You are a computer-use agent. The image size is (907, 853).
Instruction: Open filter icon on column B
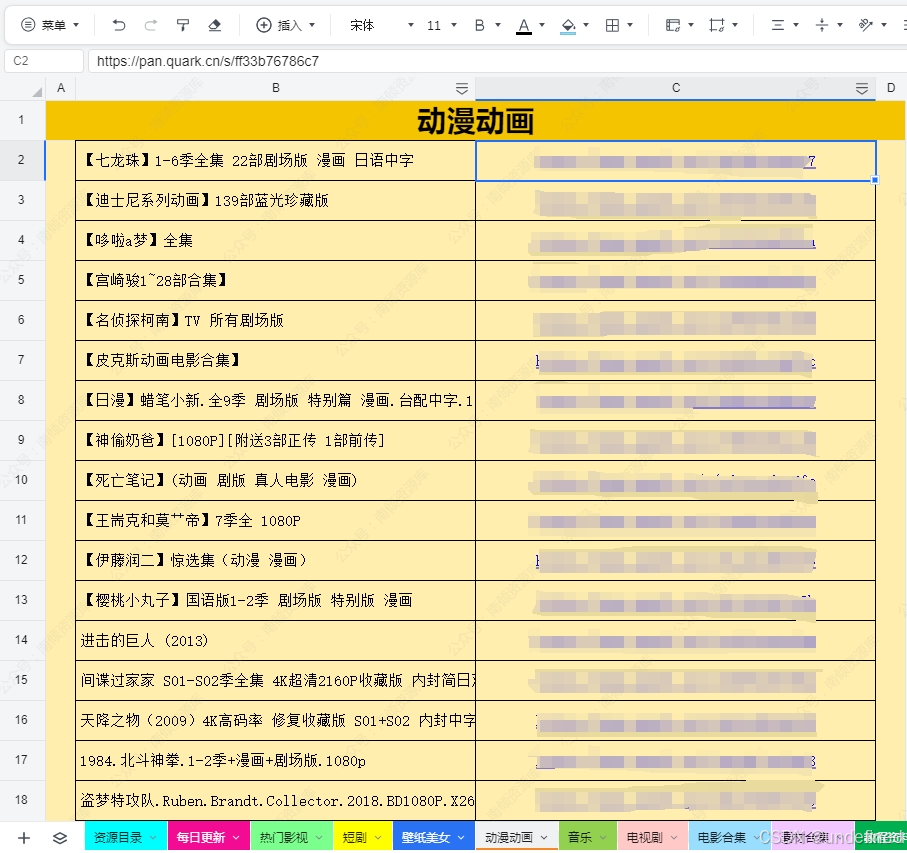(x=462, y=88)
